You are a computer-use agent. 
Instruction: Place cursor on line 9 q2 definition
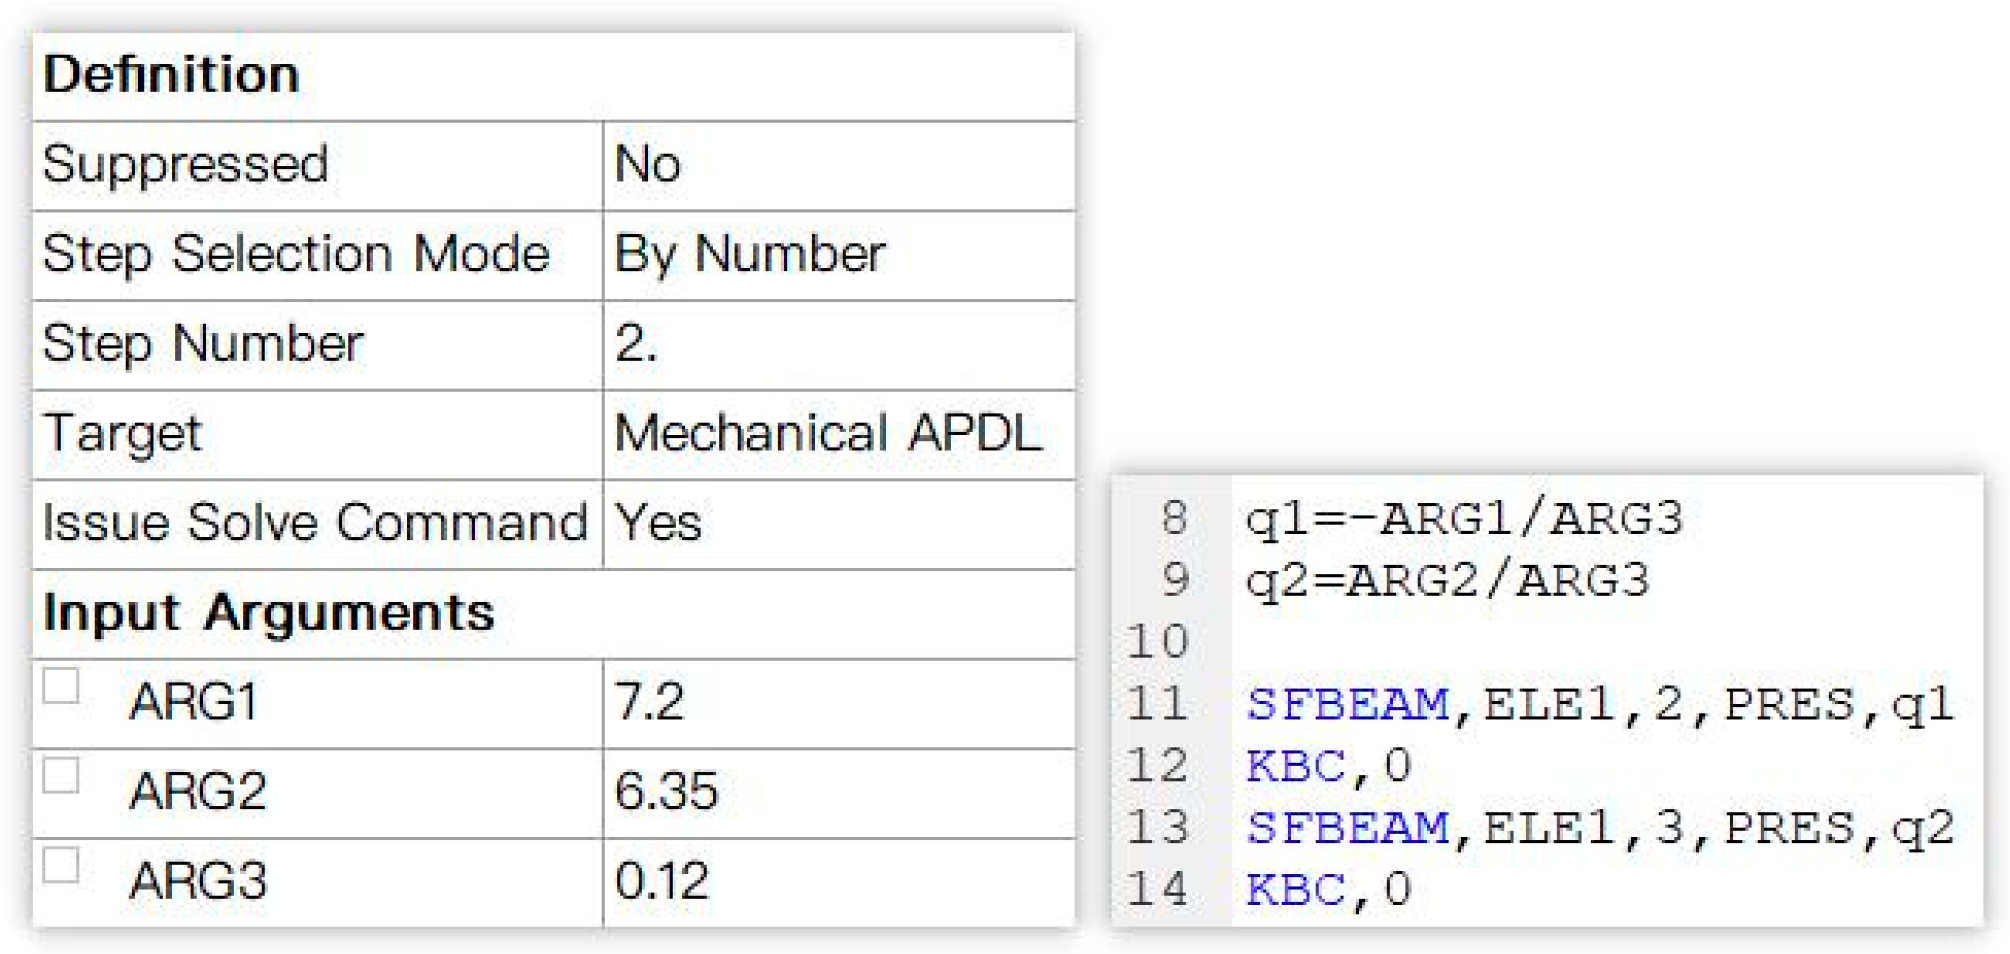(x=1447, y=581)
